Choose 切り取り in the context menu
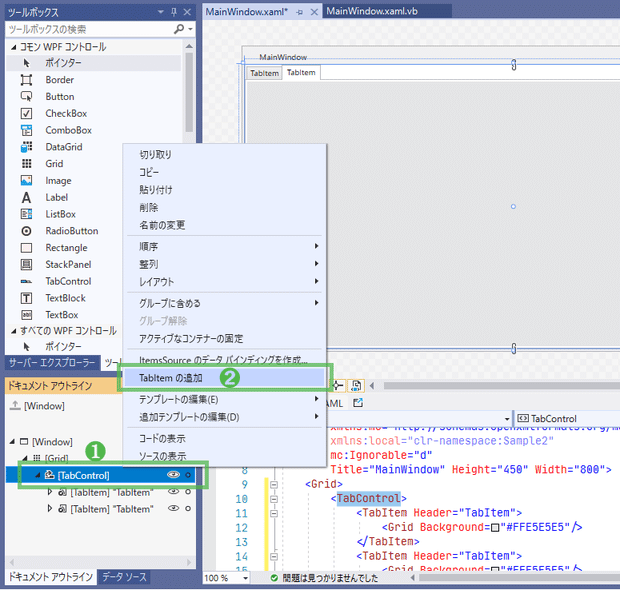The image size is (620, 590). click(224, 155)
